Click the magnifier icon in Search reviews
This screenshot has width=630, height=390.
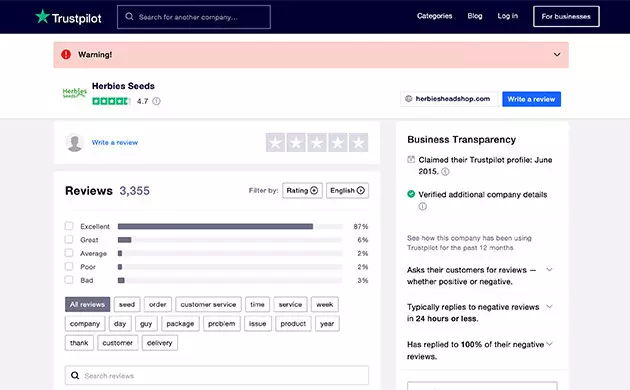tap(75, 376)
